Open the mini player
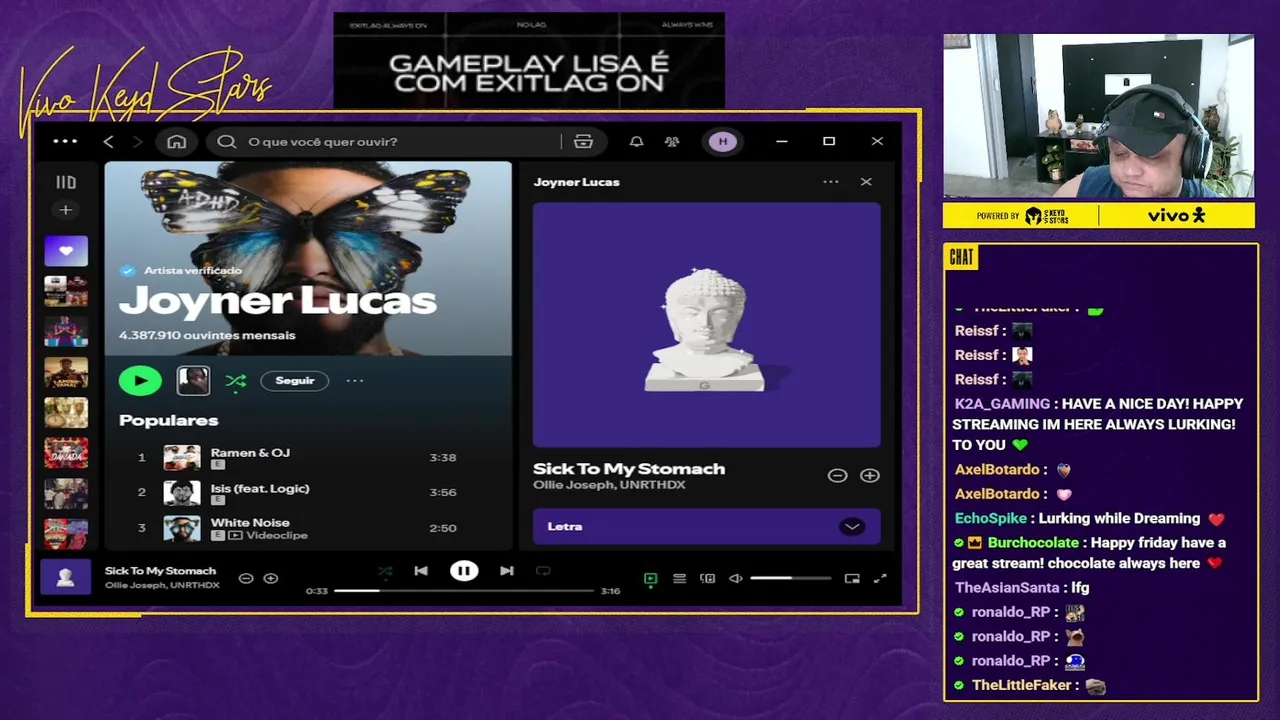 [852, 578]
